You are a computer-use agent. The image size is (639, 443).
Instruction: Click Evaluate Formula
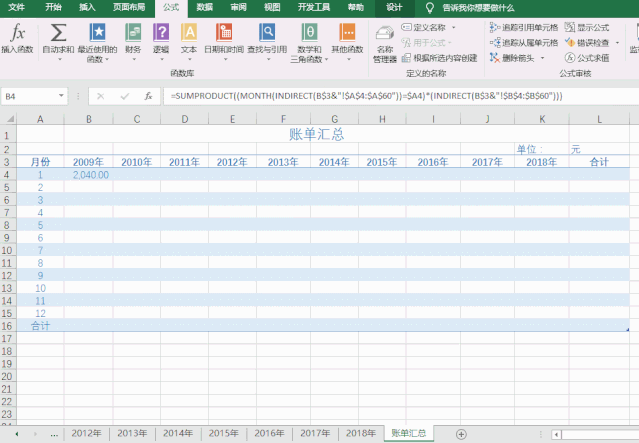tap(587, 58)
